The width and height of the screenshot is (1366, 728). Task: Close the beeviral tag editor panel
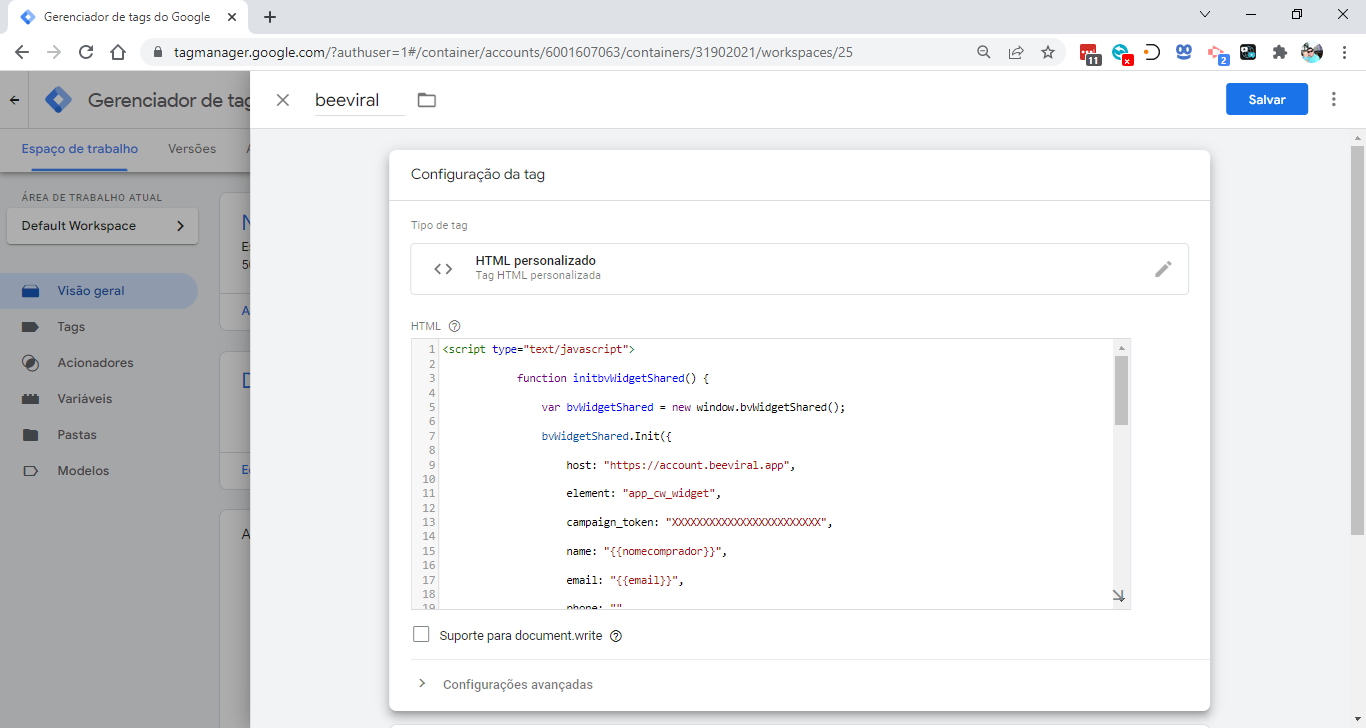[283, 100]
